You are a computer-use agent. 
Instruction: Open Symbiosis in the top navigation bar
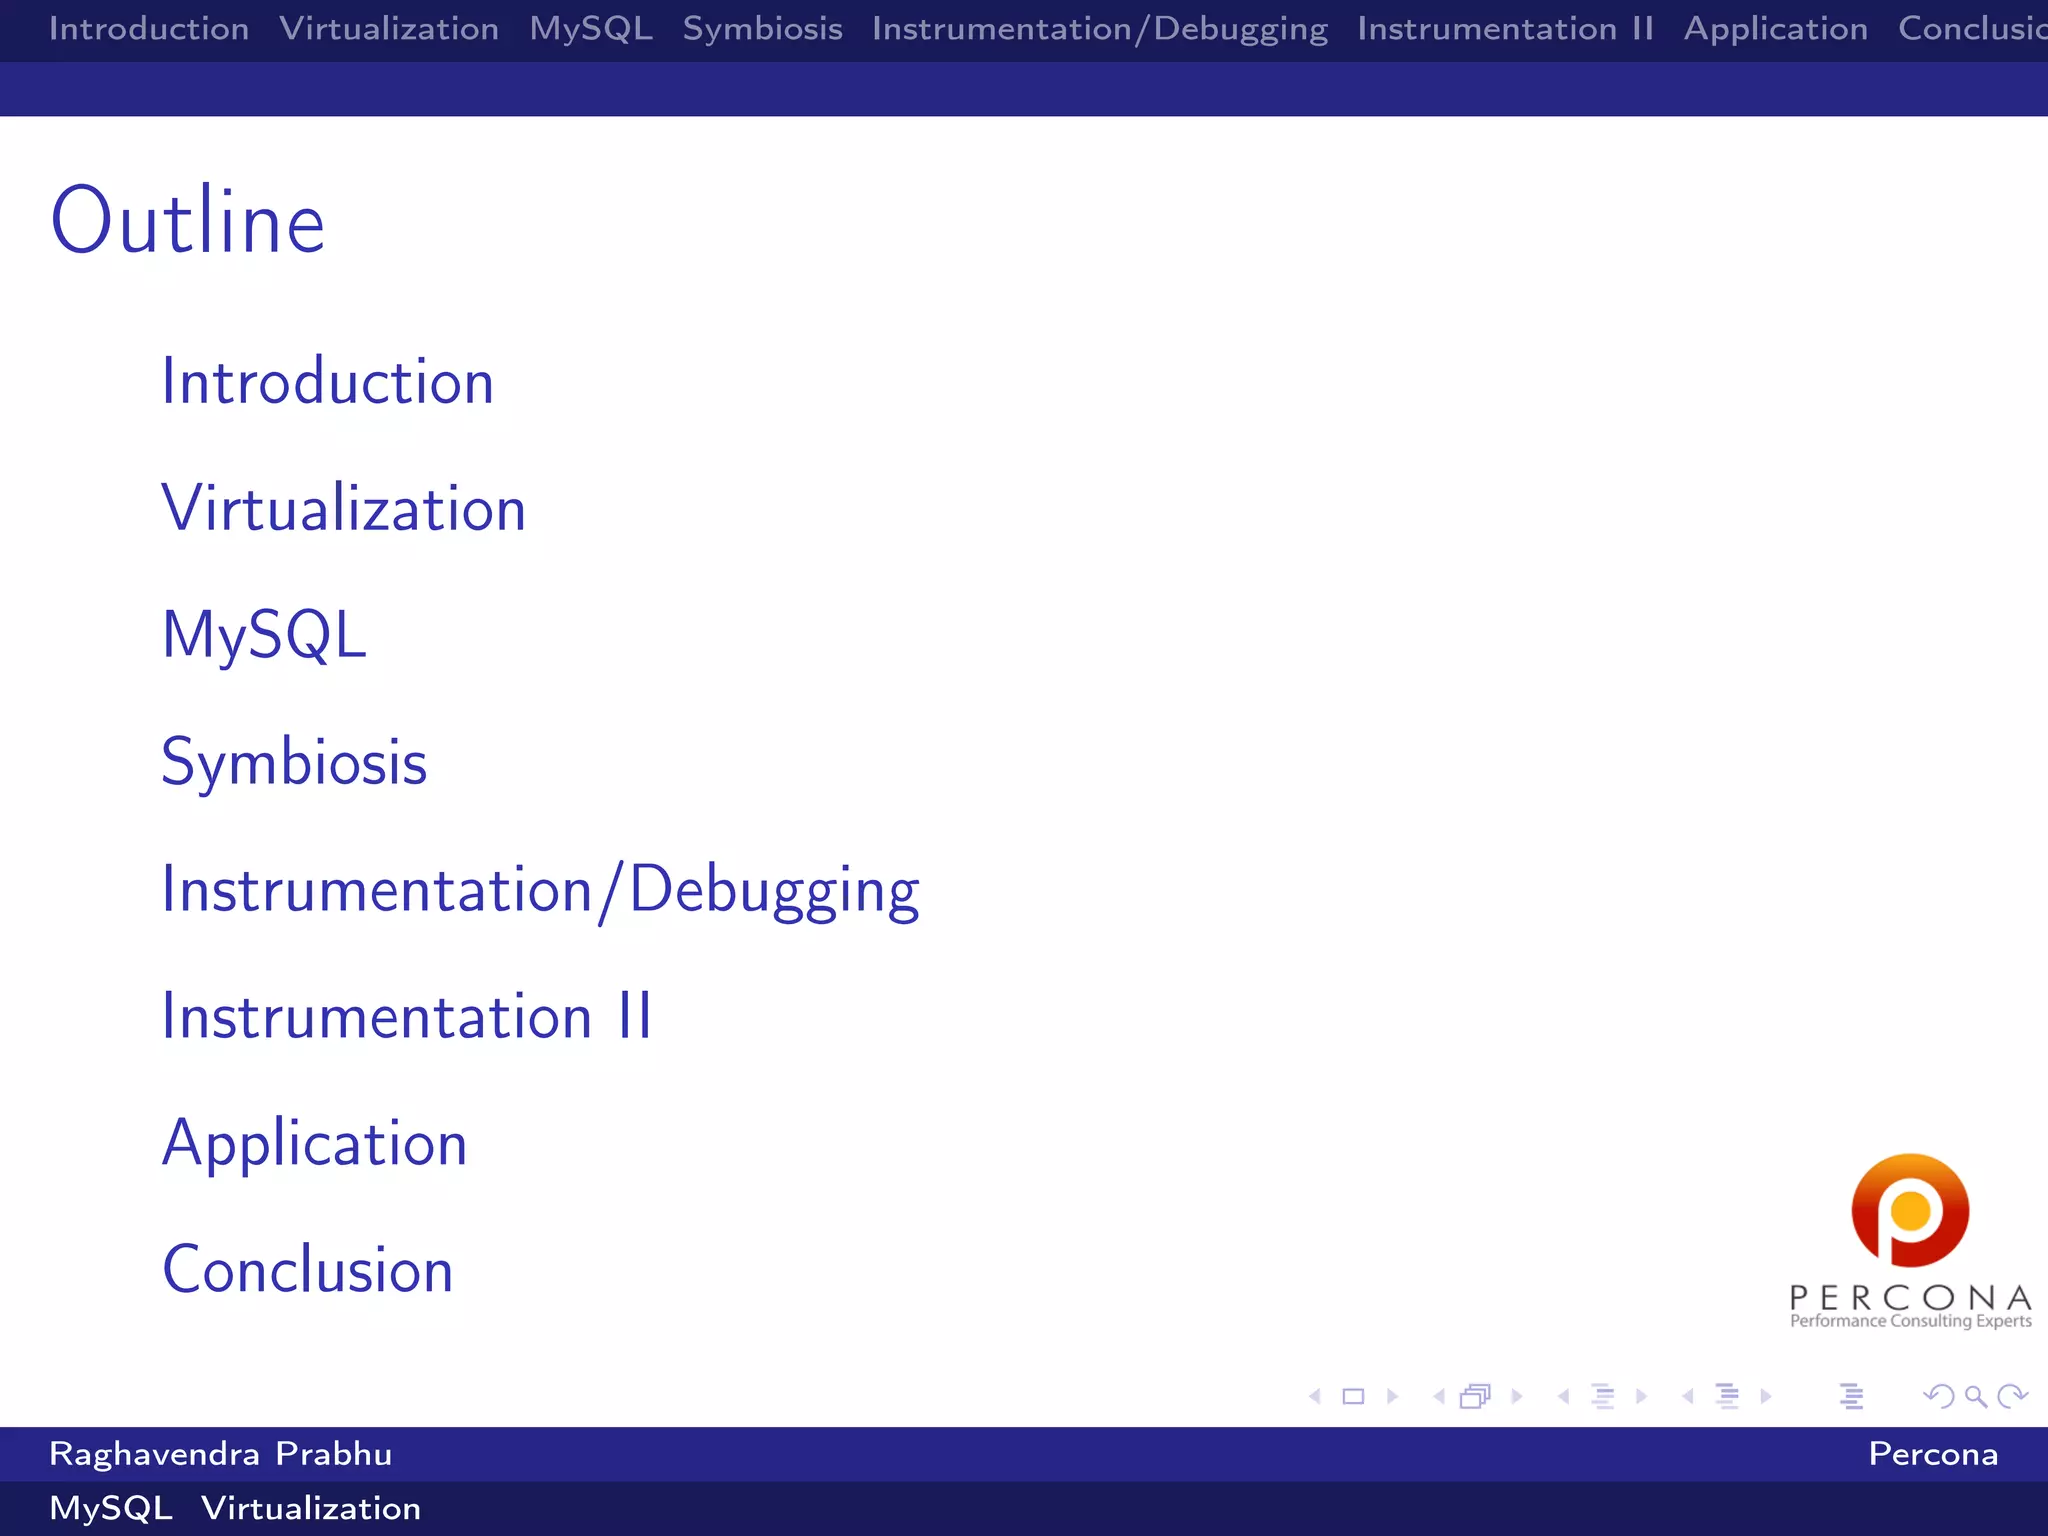(763, 29)
